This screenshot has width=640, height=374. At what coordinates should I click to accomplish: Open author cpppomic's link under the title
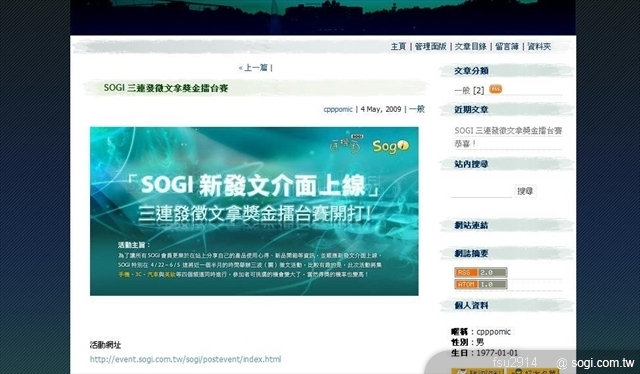pos(338,109)
